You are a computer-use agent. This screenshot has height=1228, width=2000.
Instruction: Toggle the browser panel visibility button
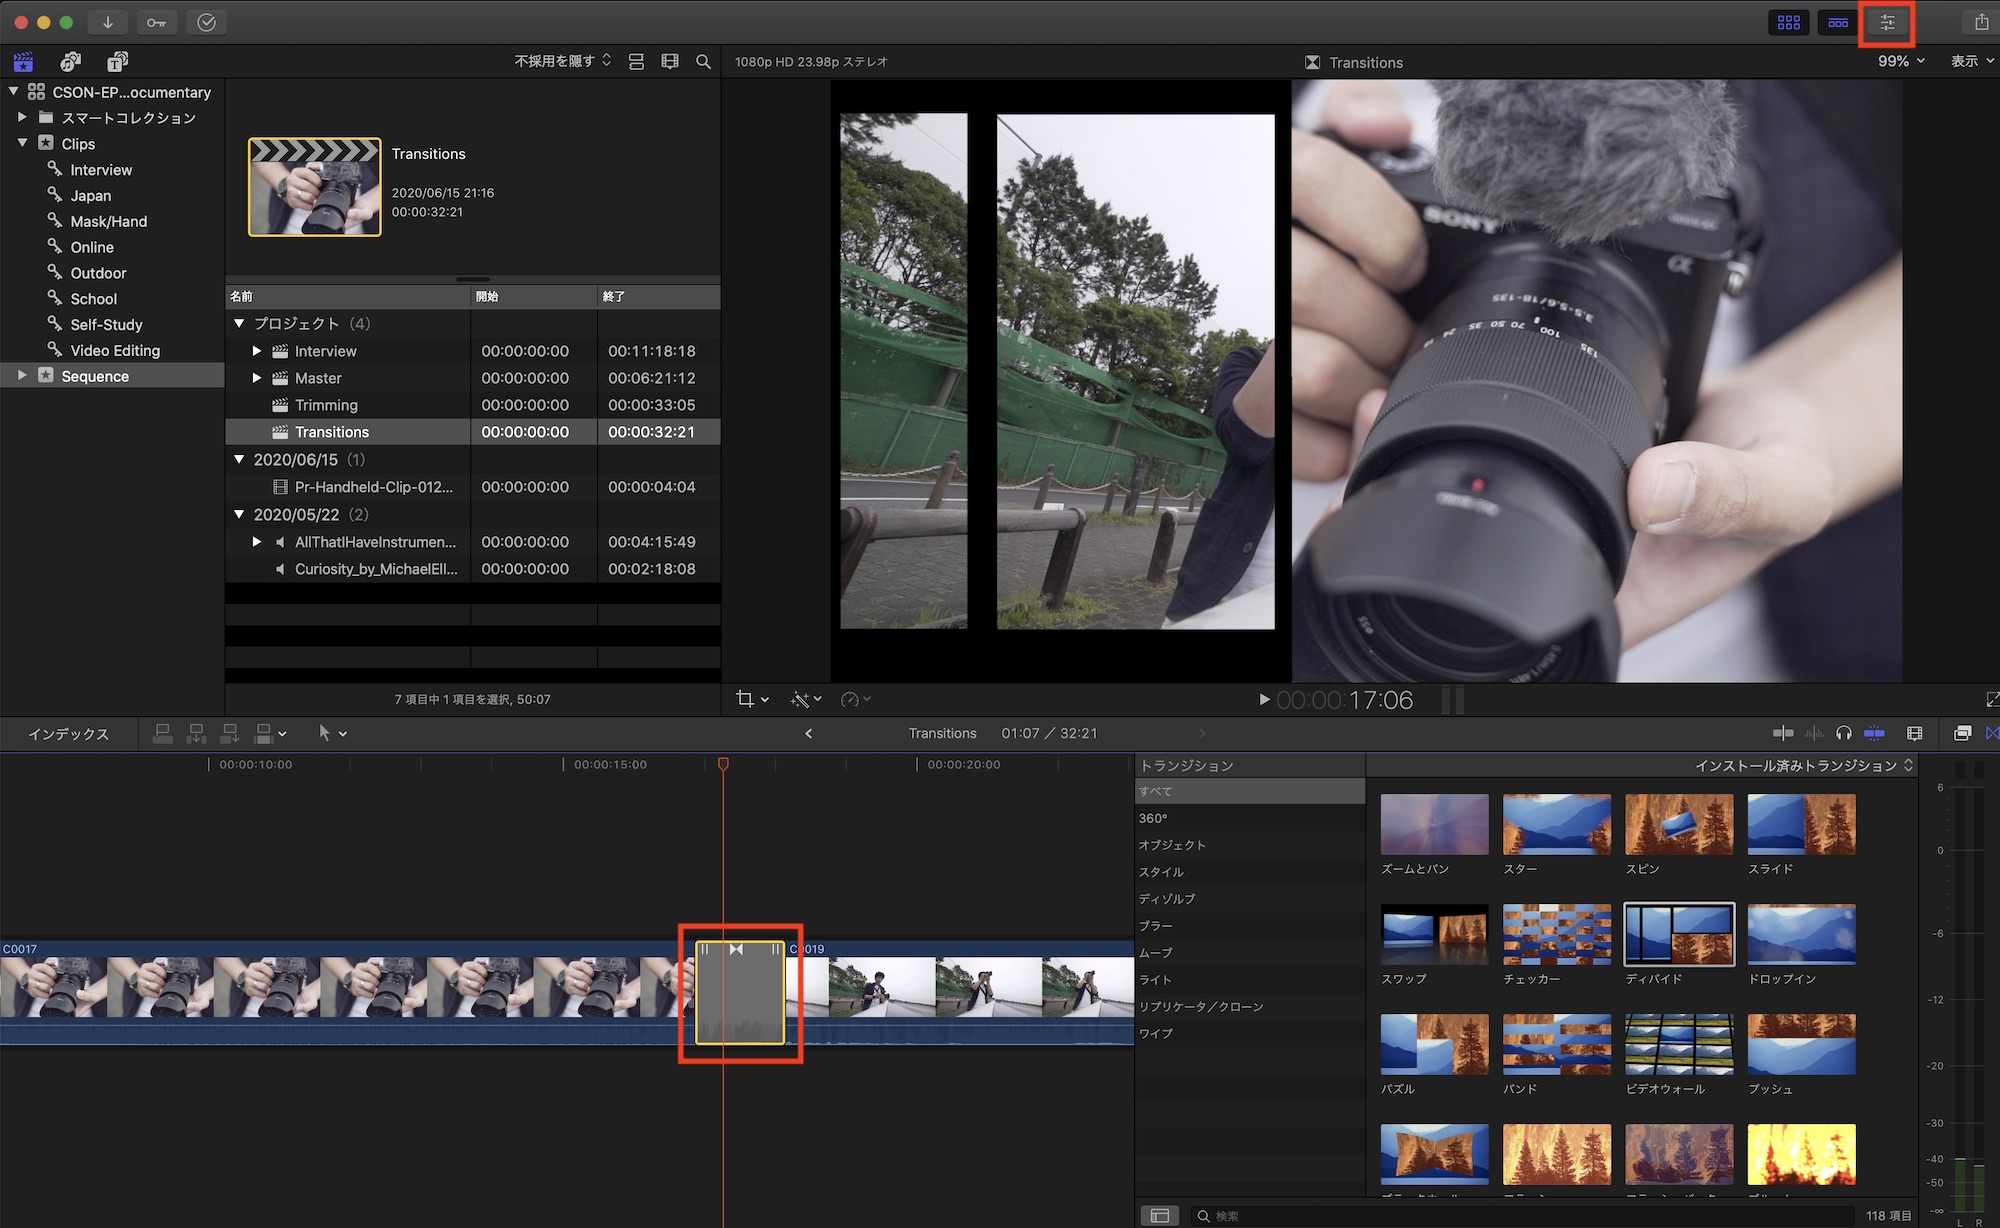click(x=1789, y=22)
